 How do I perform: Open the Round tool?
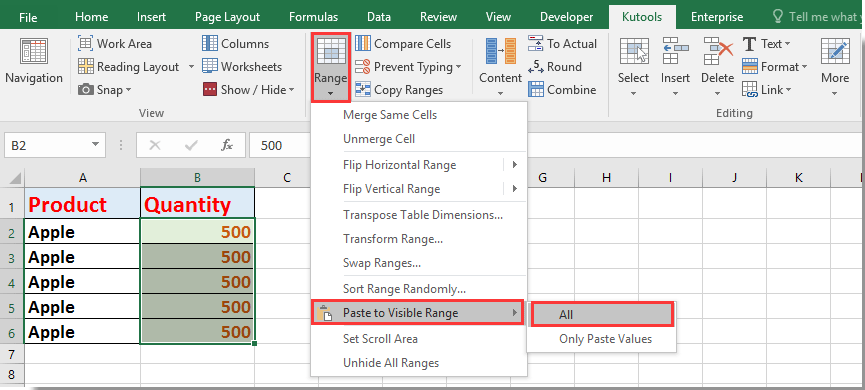554,67
